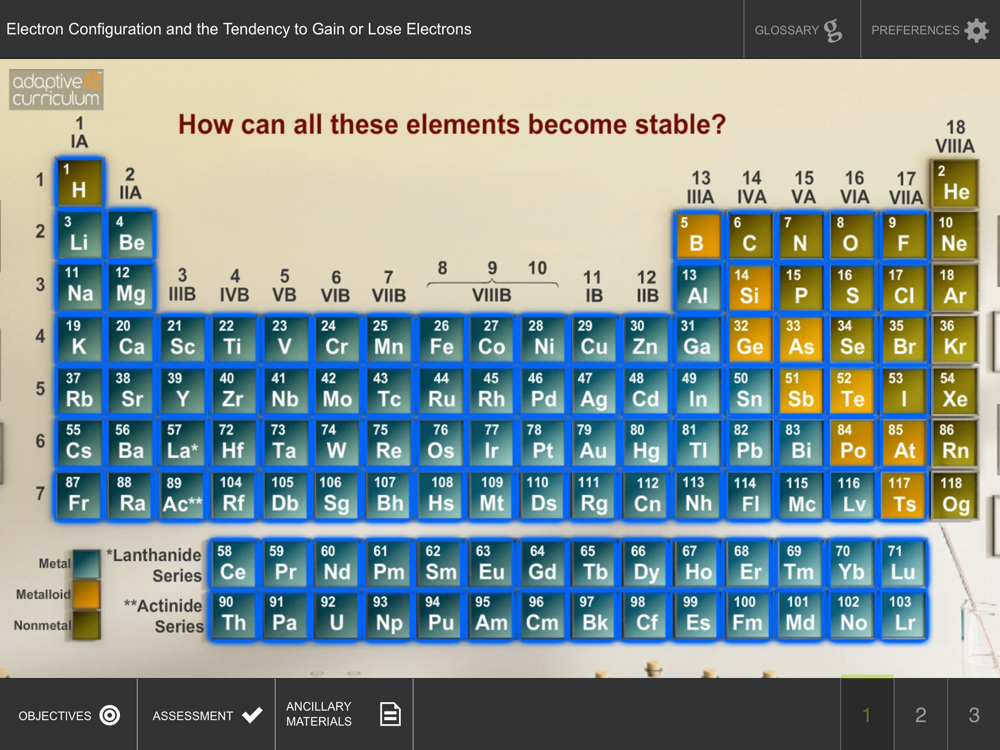Open Preferences gear settings
The width and height of the screenshot is (1000, 750).
(x=930, y=29)
